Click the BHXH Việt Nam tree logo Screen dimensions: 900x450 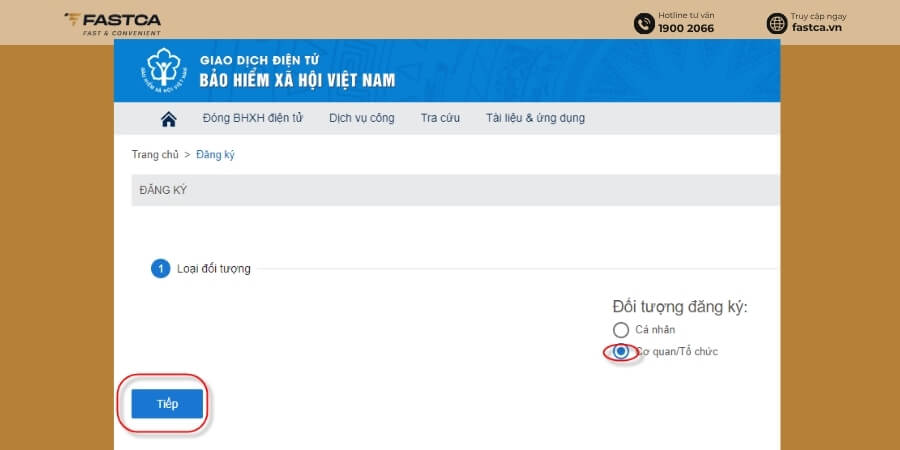pyautogui.click(x=164, y=71)
